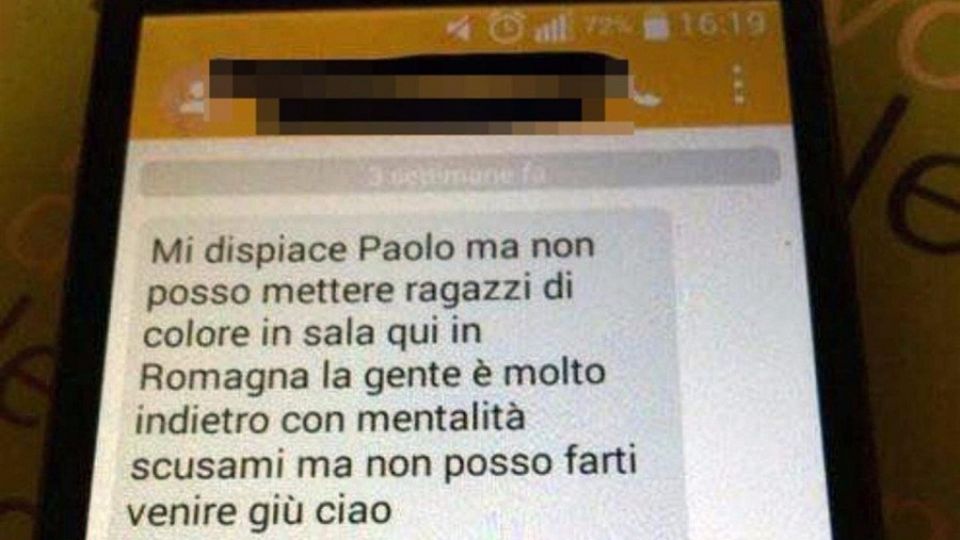
Task: Tap the 16:19 clock in status bar
Action: click(x=723, y=25)
